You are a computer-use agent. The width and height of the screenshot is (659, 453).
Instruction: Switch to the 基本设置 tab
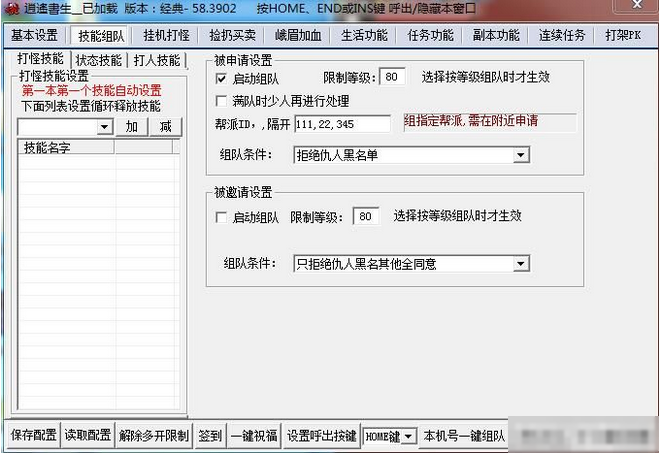point(34,36)
